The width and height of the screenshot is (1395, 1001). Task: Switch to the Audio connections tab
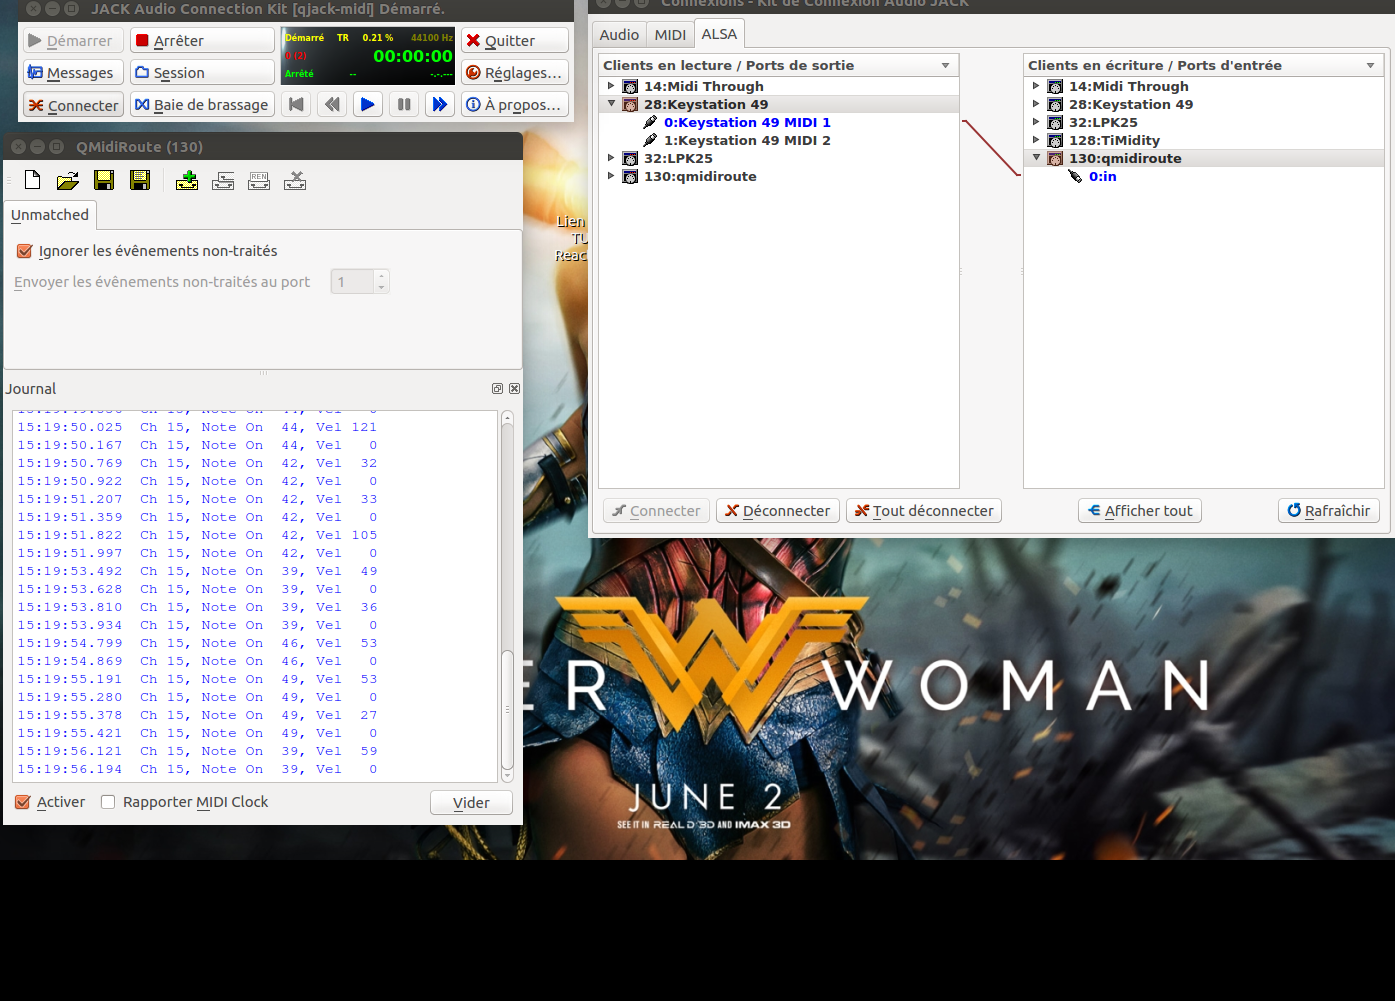coord(619,35)
